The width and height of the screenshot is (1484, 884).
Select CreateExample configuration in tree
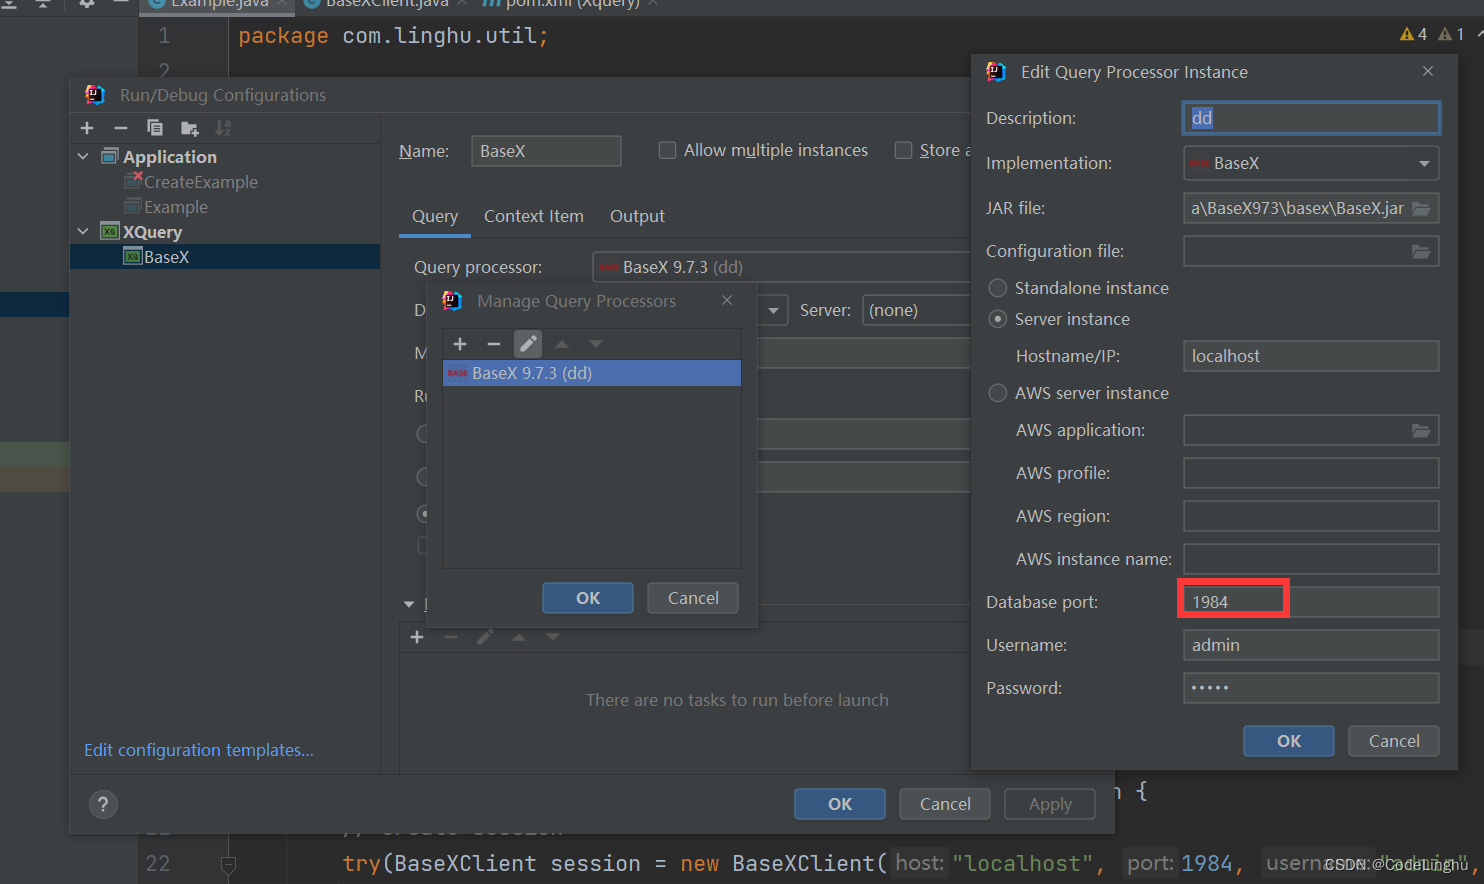point(200,182)
